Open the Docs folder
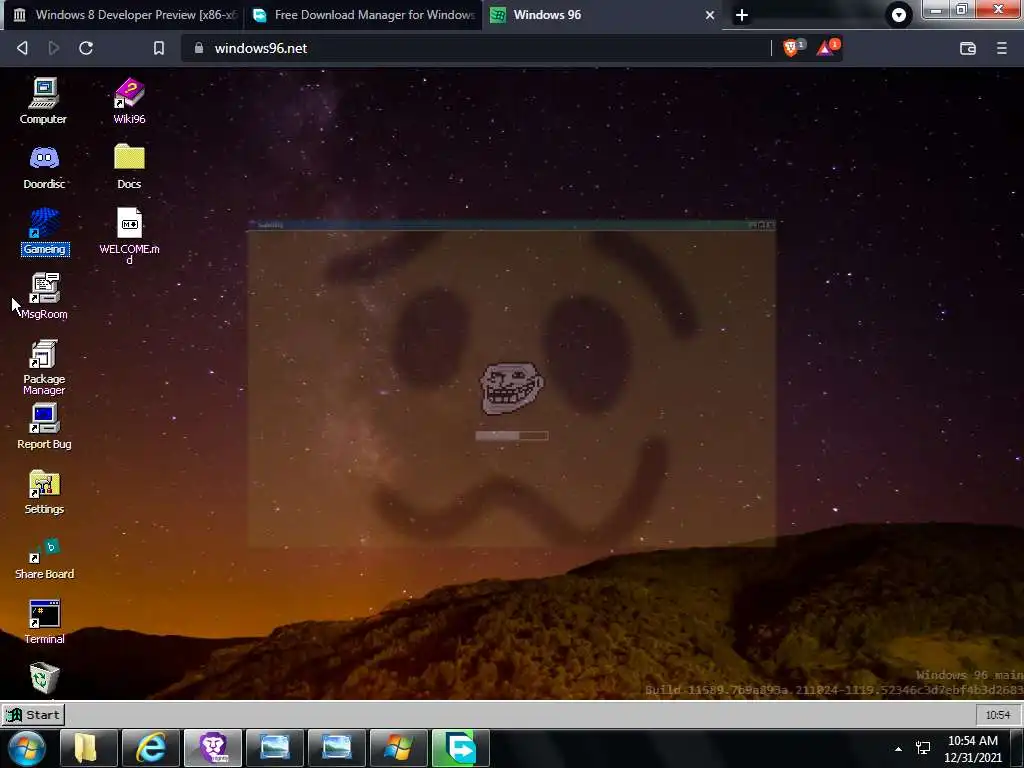Viewport: 1024px width, 768px height. (x=129, y=167)
